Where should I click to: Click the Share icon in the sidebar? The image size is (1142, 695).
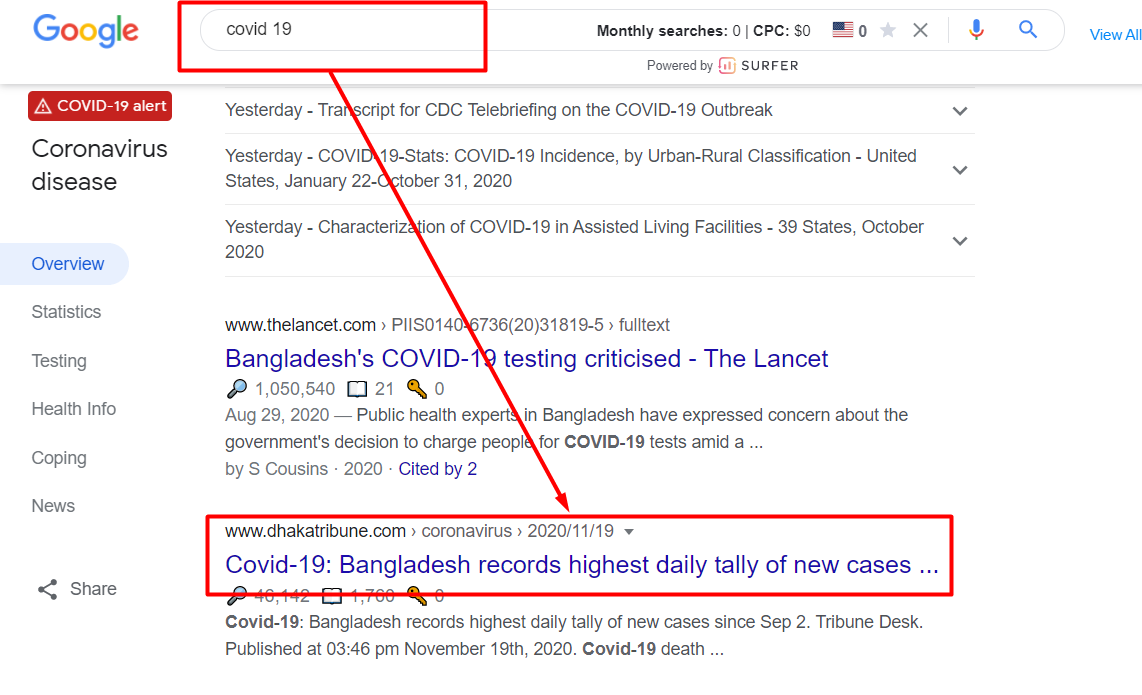(48, 589)
